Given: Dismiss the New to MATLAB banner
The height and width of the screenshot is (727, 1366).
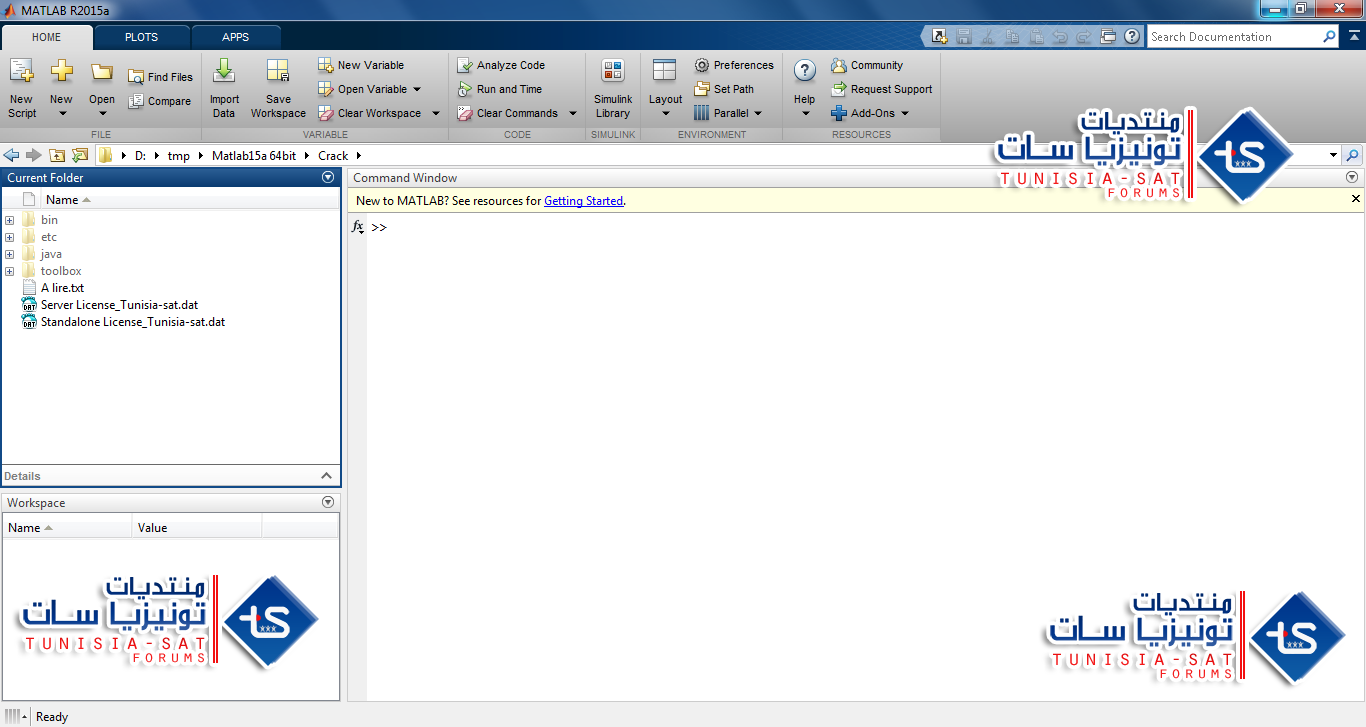Looking at the screenshot, I should coord(1356,199).
